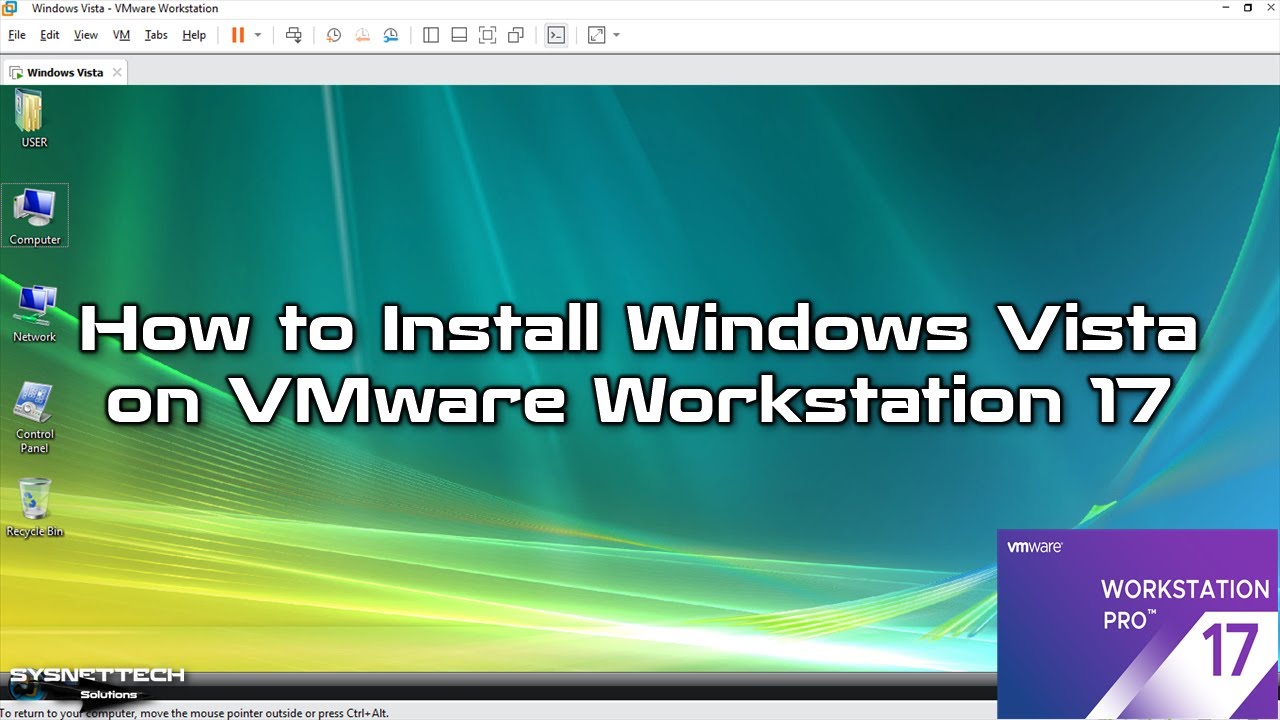This screenshot has height=720, width=1280.
Task: Click the 'To return to your computer' status message
Action: click(x=194, y=713)
